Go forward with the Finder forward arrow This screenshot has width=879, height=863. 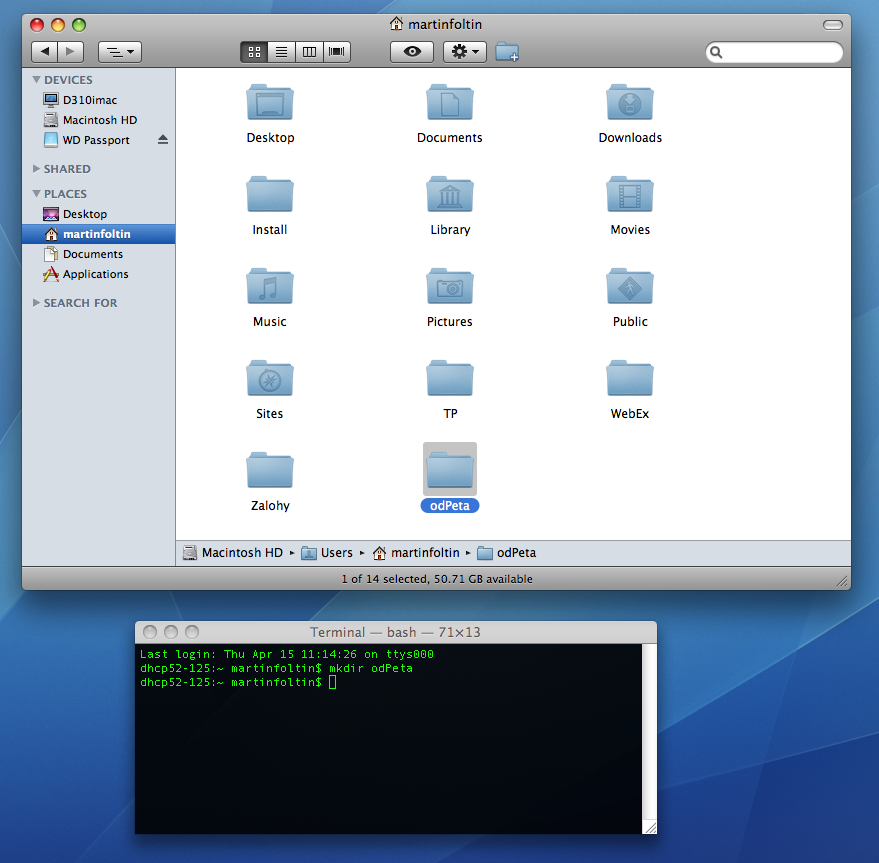[70, 52]
